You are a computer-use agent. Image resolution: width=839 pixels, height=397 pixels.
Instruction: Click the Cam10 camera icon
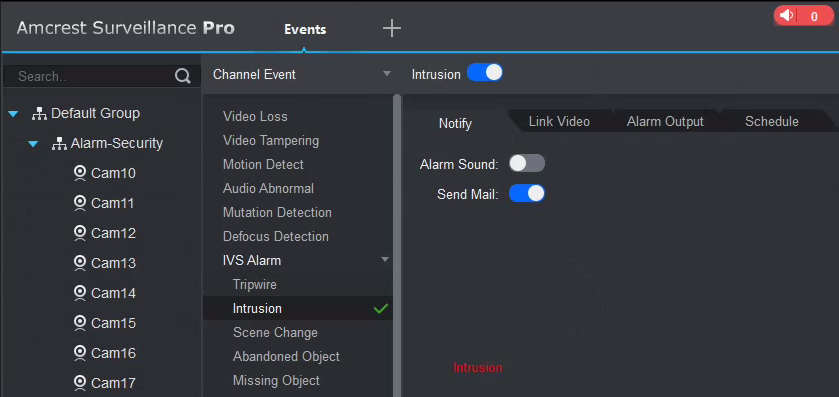[80, 173]
